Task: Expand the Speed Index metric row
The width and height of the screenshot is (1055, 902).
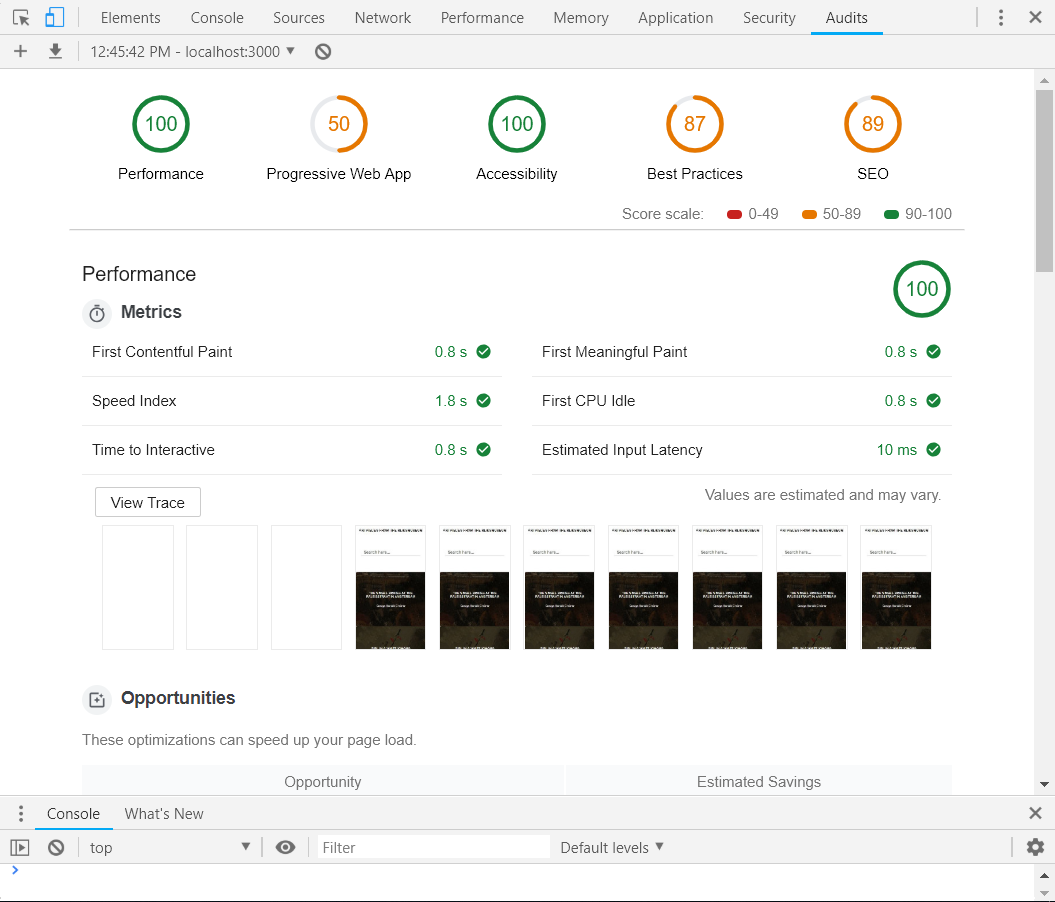Action: click(x=292, y=401)
